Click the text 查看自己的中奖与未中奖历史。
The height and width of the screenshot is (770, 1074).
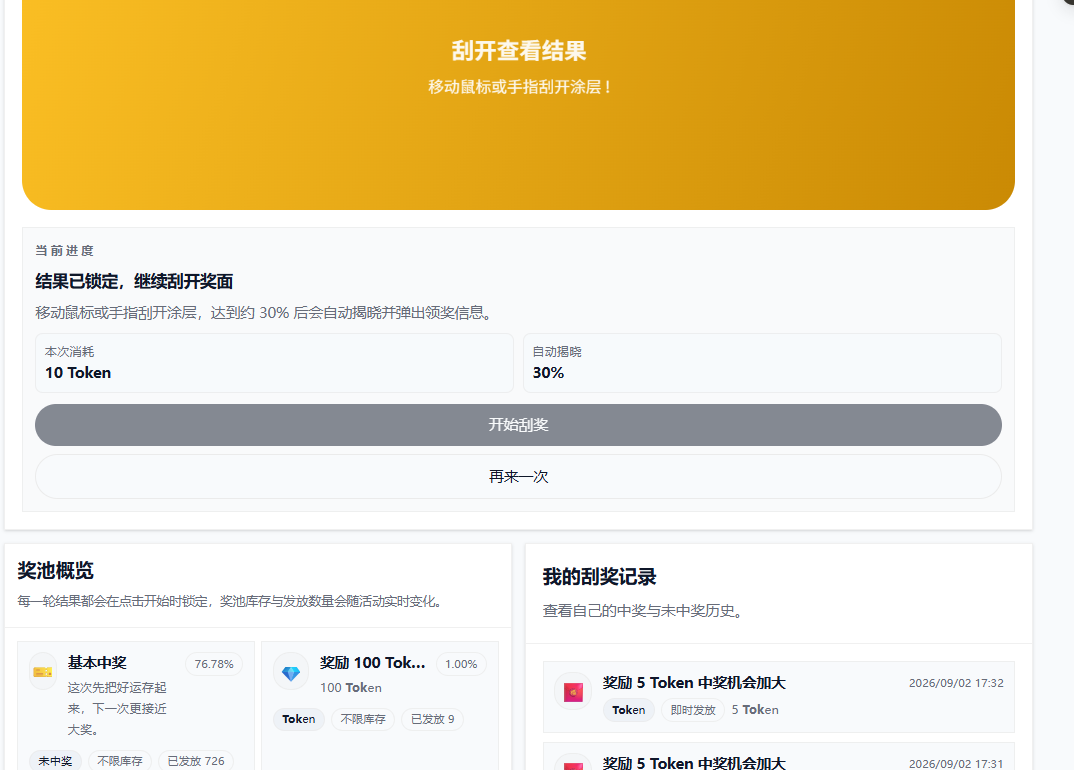[x=644, y=610]
